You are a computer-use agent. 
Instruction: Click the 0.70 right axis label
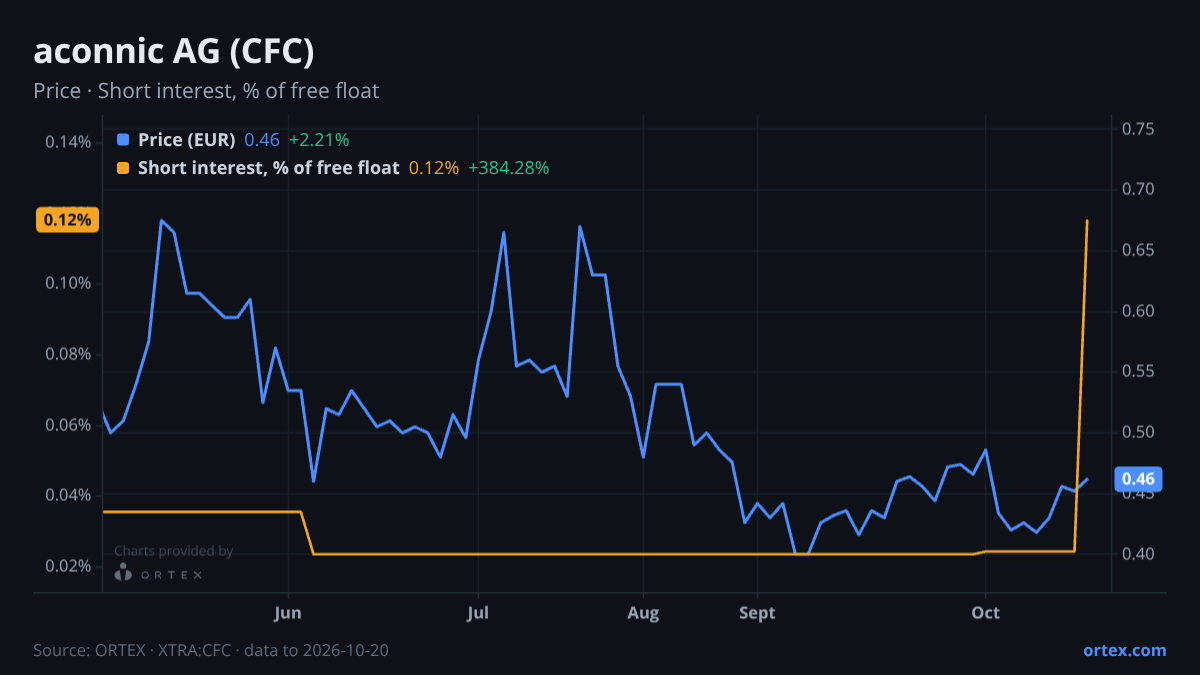[1138, 190]
